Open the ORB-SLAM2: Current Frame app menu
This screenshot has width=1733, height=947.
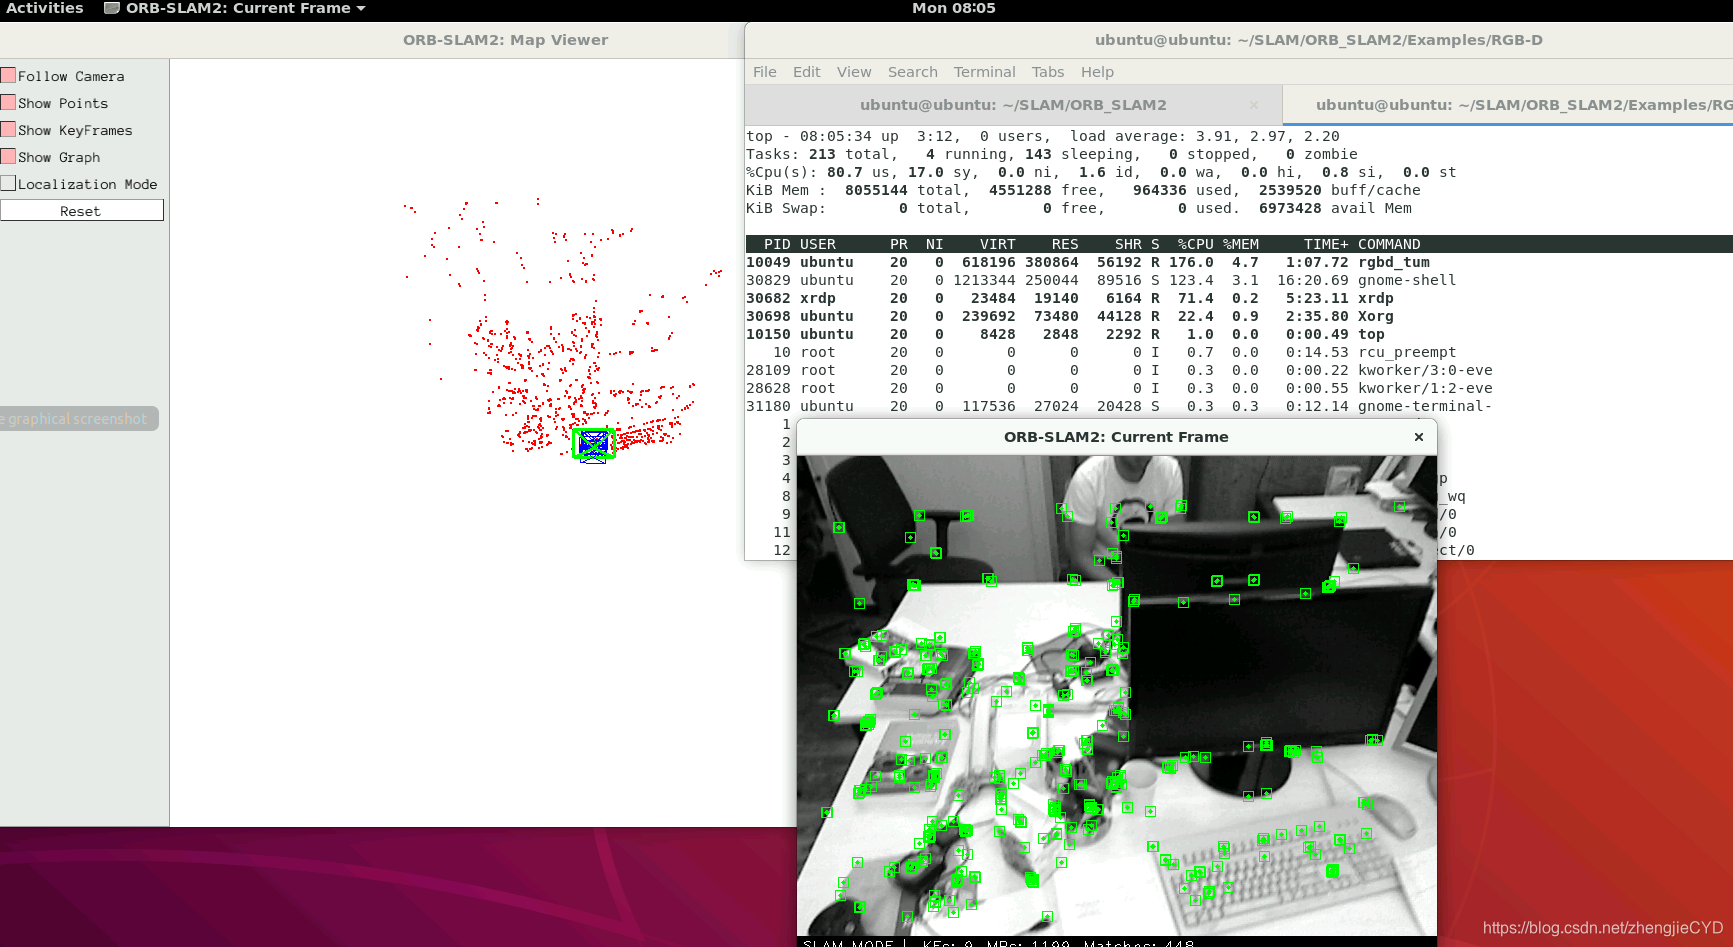(x=246, y=8)
